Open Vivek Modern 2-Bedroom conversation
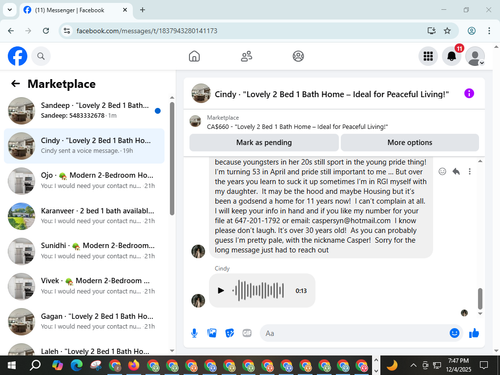The height and width of the screenshot is (375, 500). (x=84, y=286)
